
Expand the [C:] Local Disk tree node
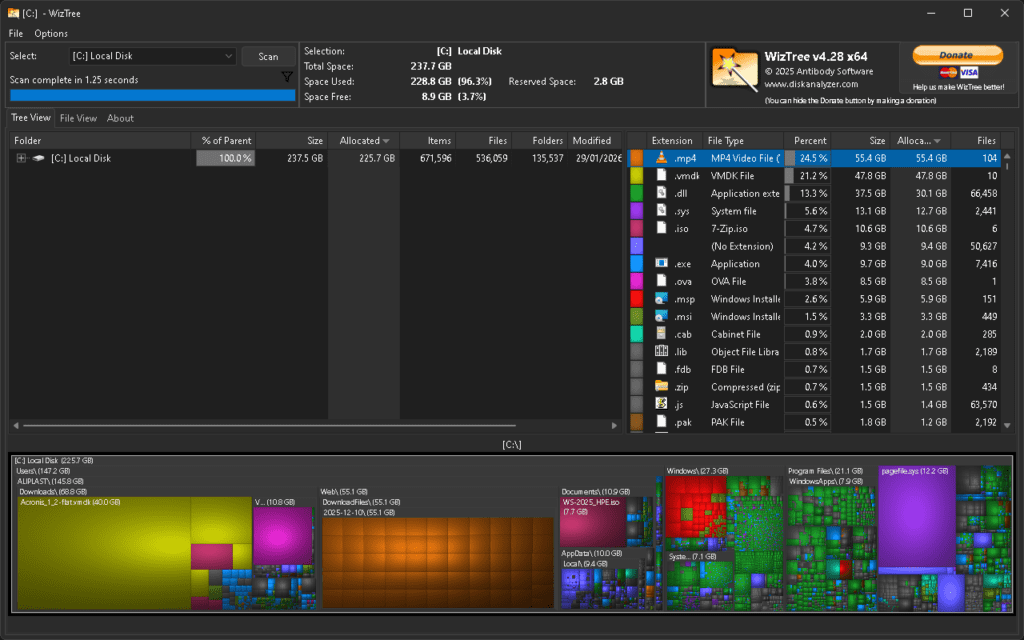[21, 158]
